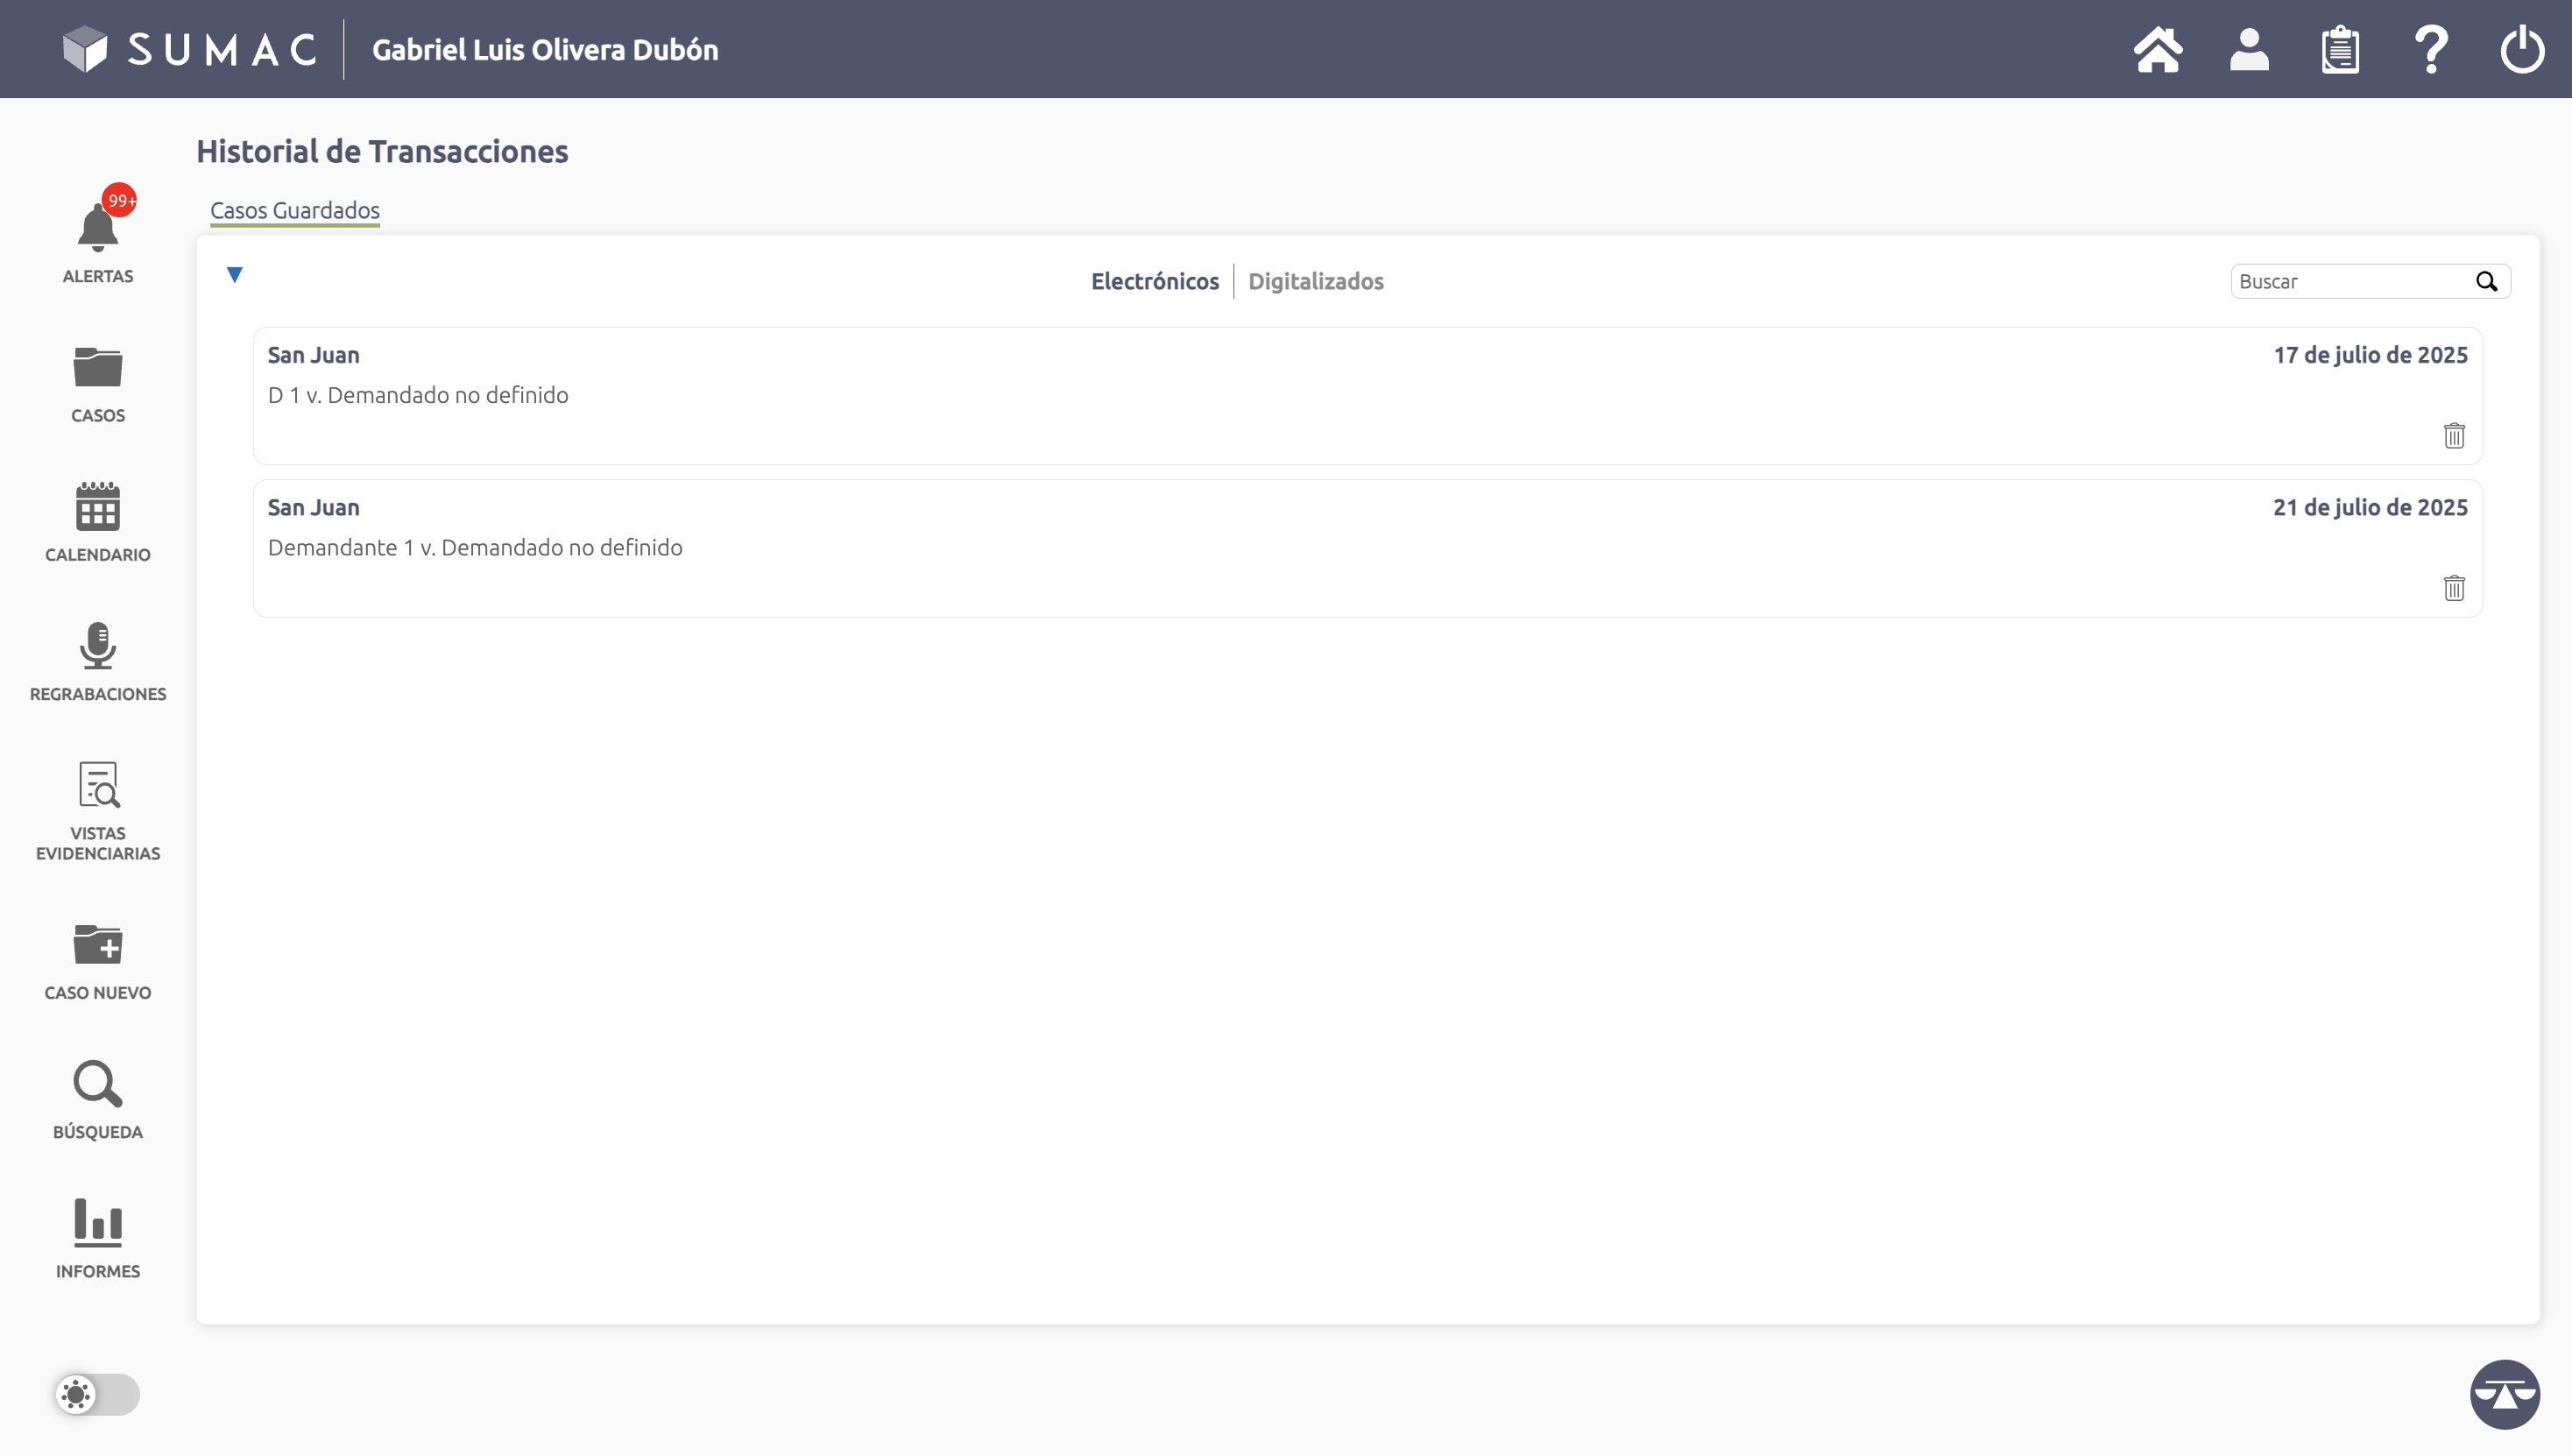Click the magnifier search button in Buscar

[x=2486, y=282]
